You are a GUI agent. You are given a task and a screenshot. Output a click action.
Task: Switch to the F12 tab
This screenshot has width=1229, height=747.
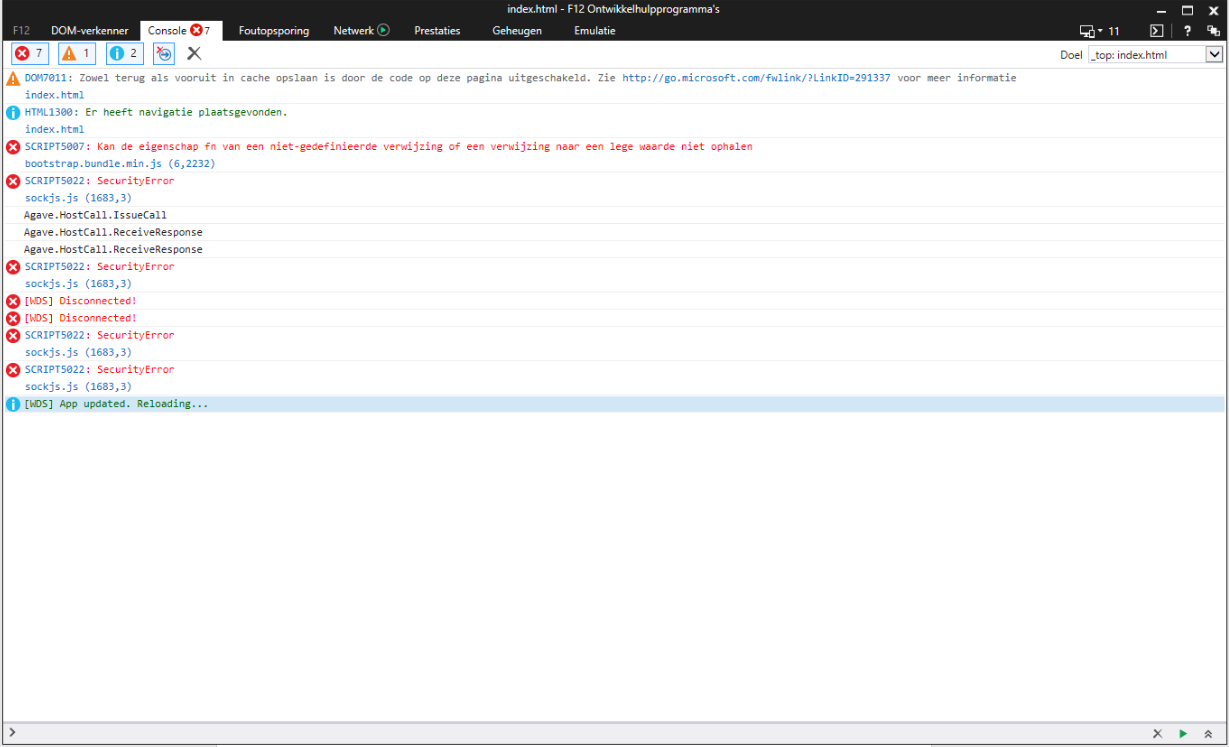click(x=21, y=31)
